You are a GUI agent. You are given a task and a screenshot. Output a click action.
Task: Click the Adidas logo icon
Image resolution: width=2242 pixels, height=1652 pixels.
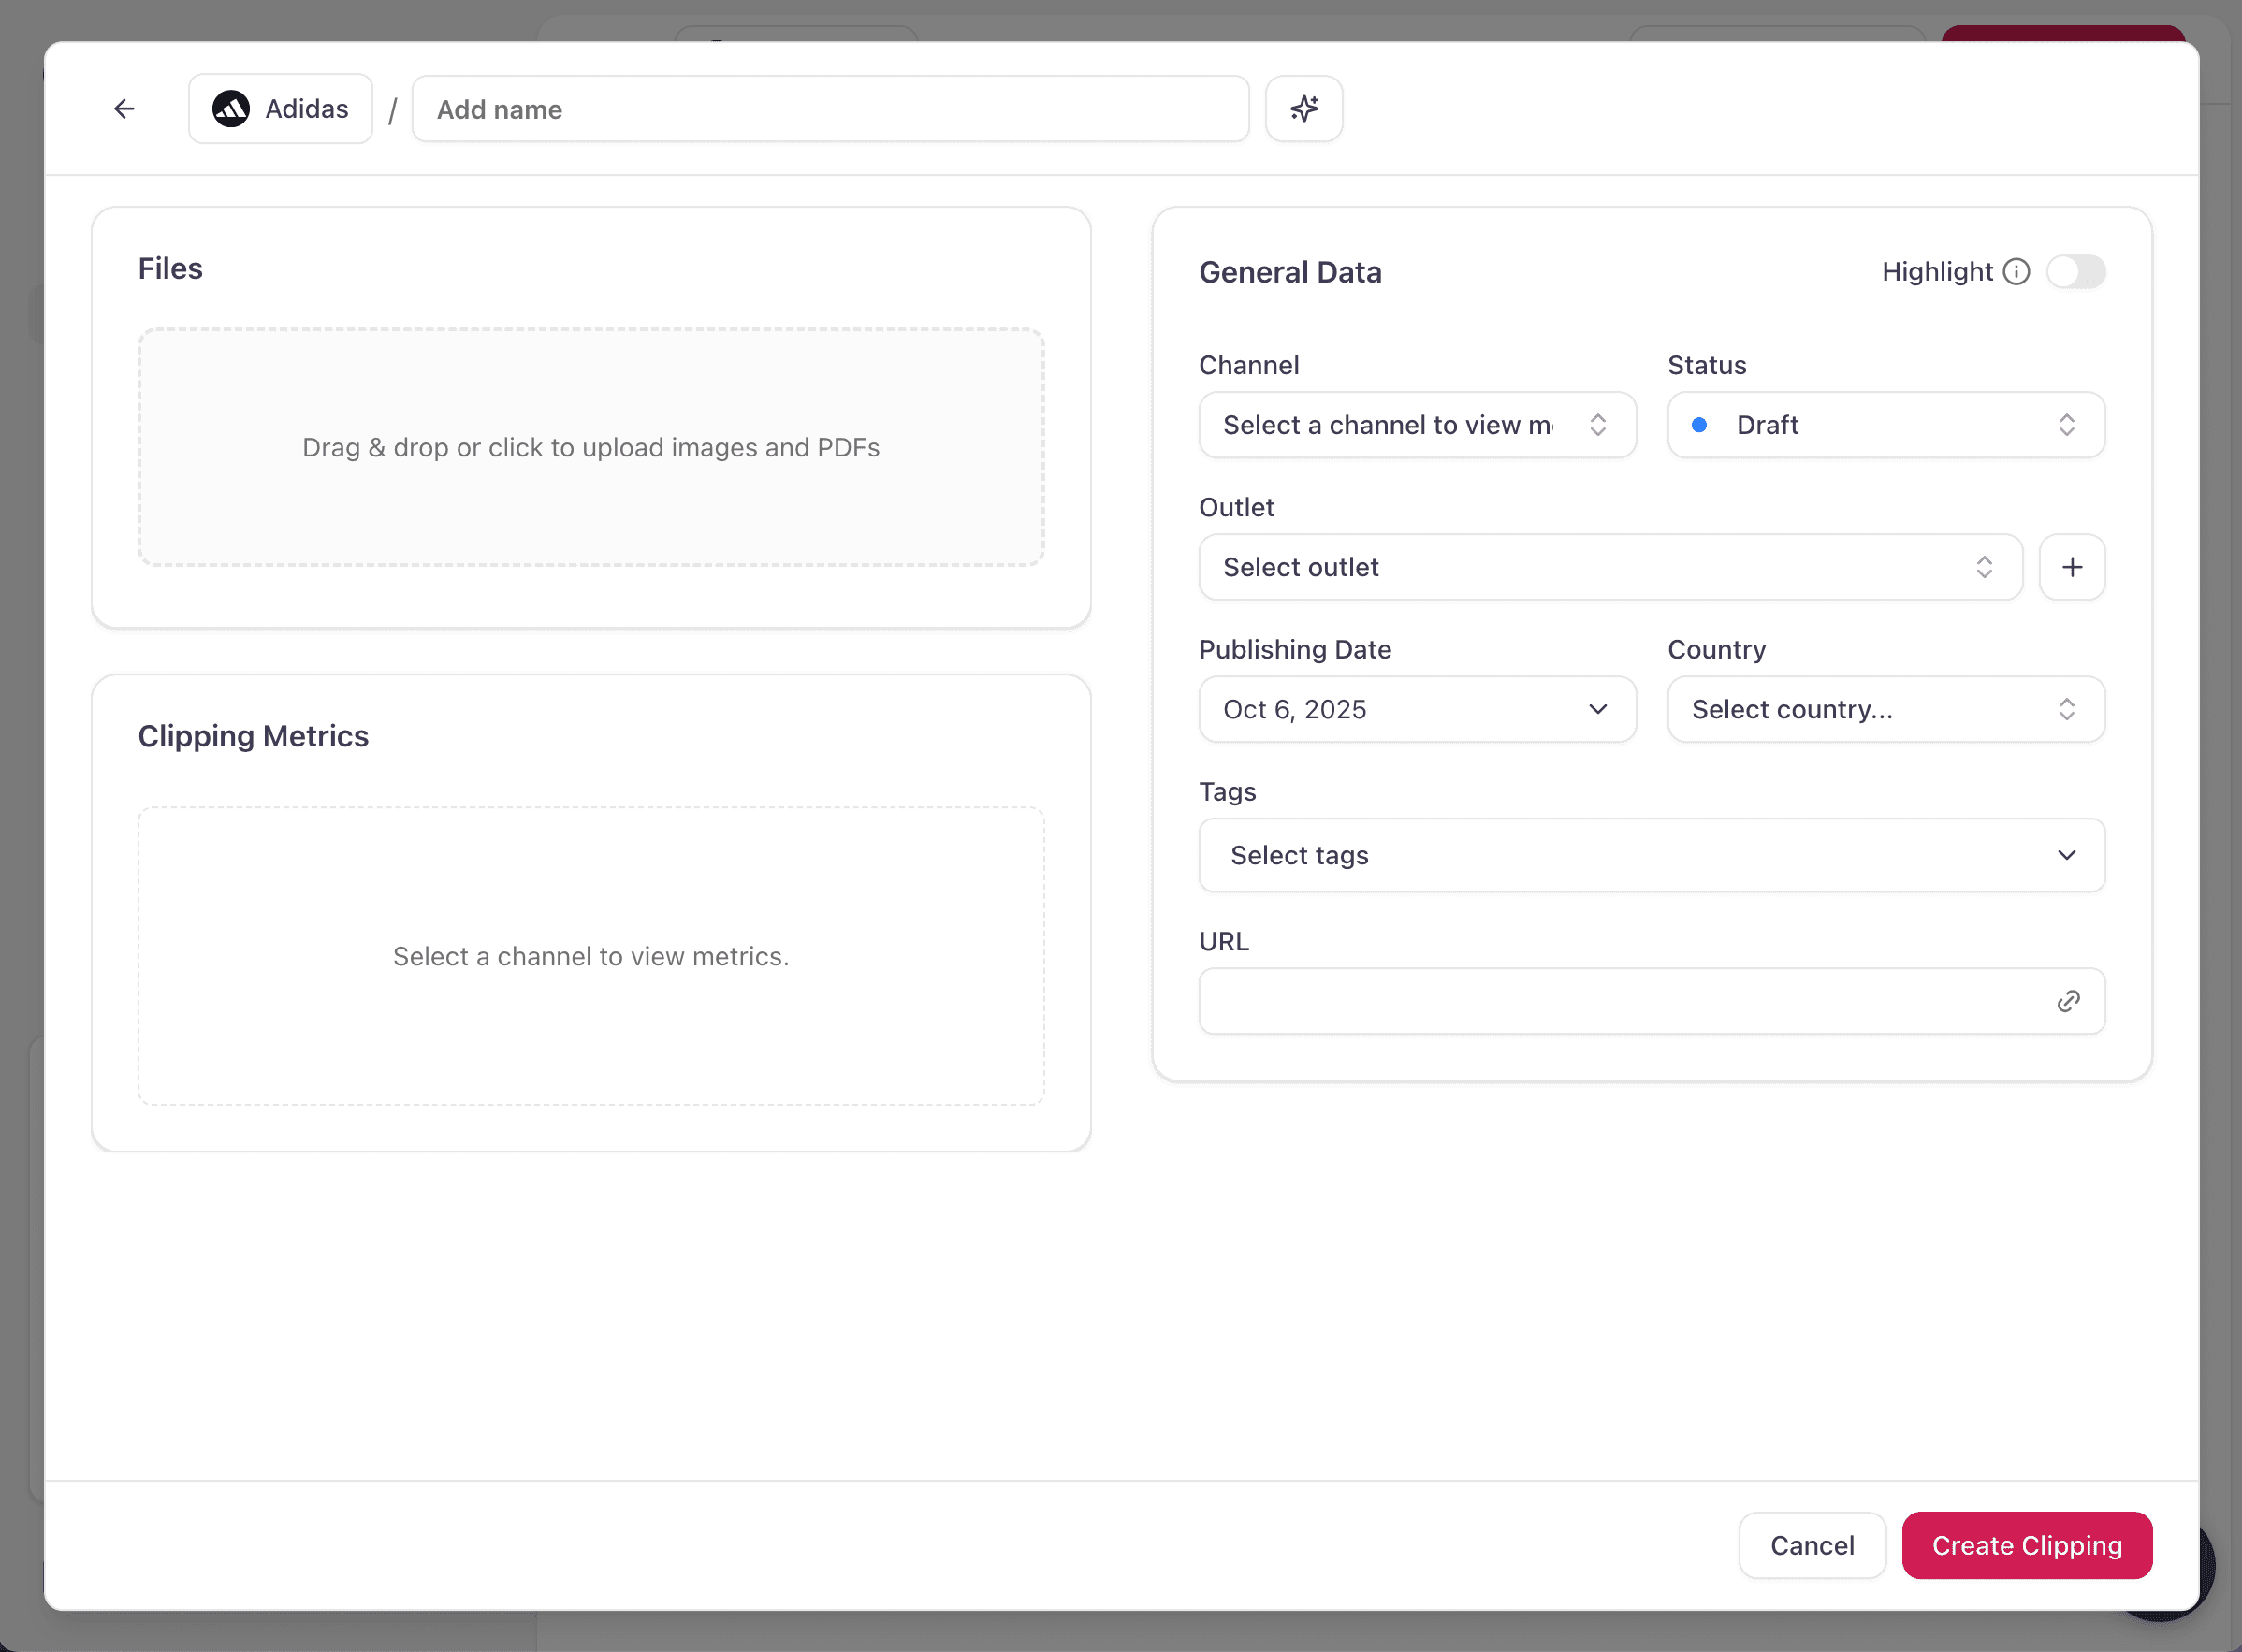pos(231,109)
